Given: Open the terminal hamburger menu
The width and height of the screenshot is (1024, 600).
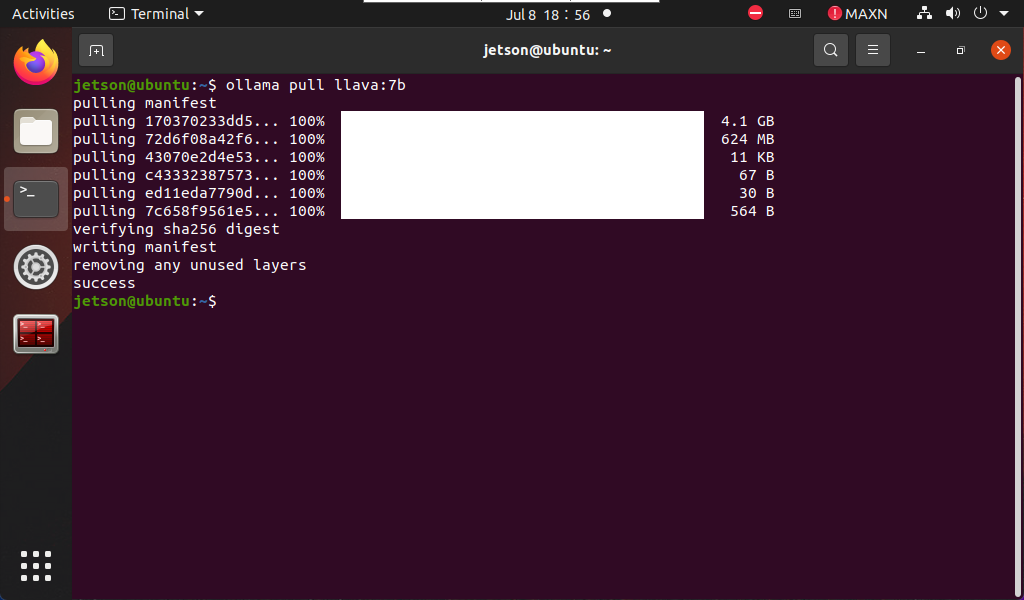Looking at the screenshot, I should [x=872, y=50].
